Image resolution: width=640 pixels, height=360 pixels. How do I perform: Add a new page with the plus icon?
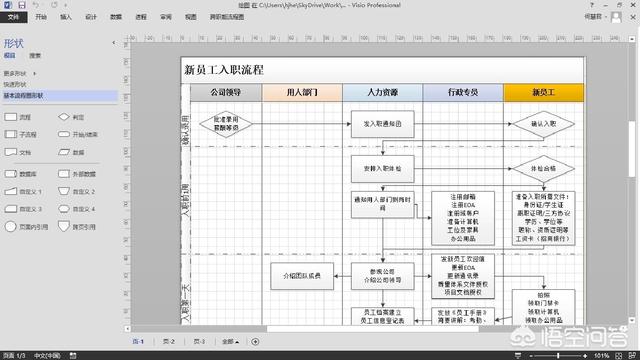click(x=255, y=342)
